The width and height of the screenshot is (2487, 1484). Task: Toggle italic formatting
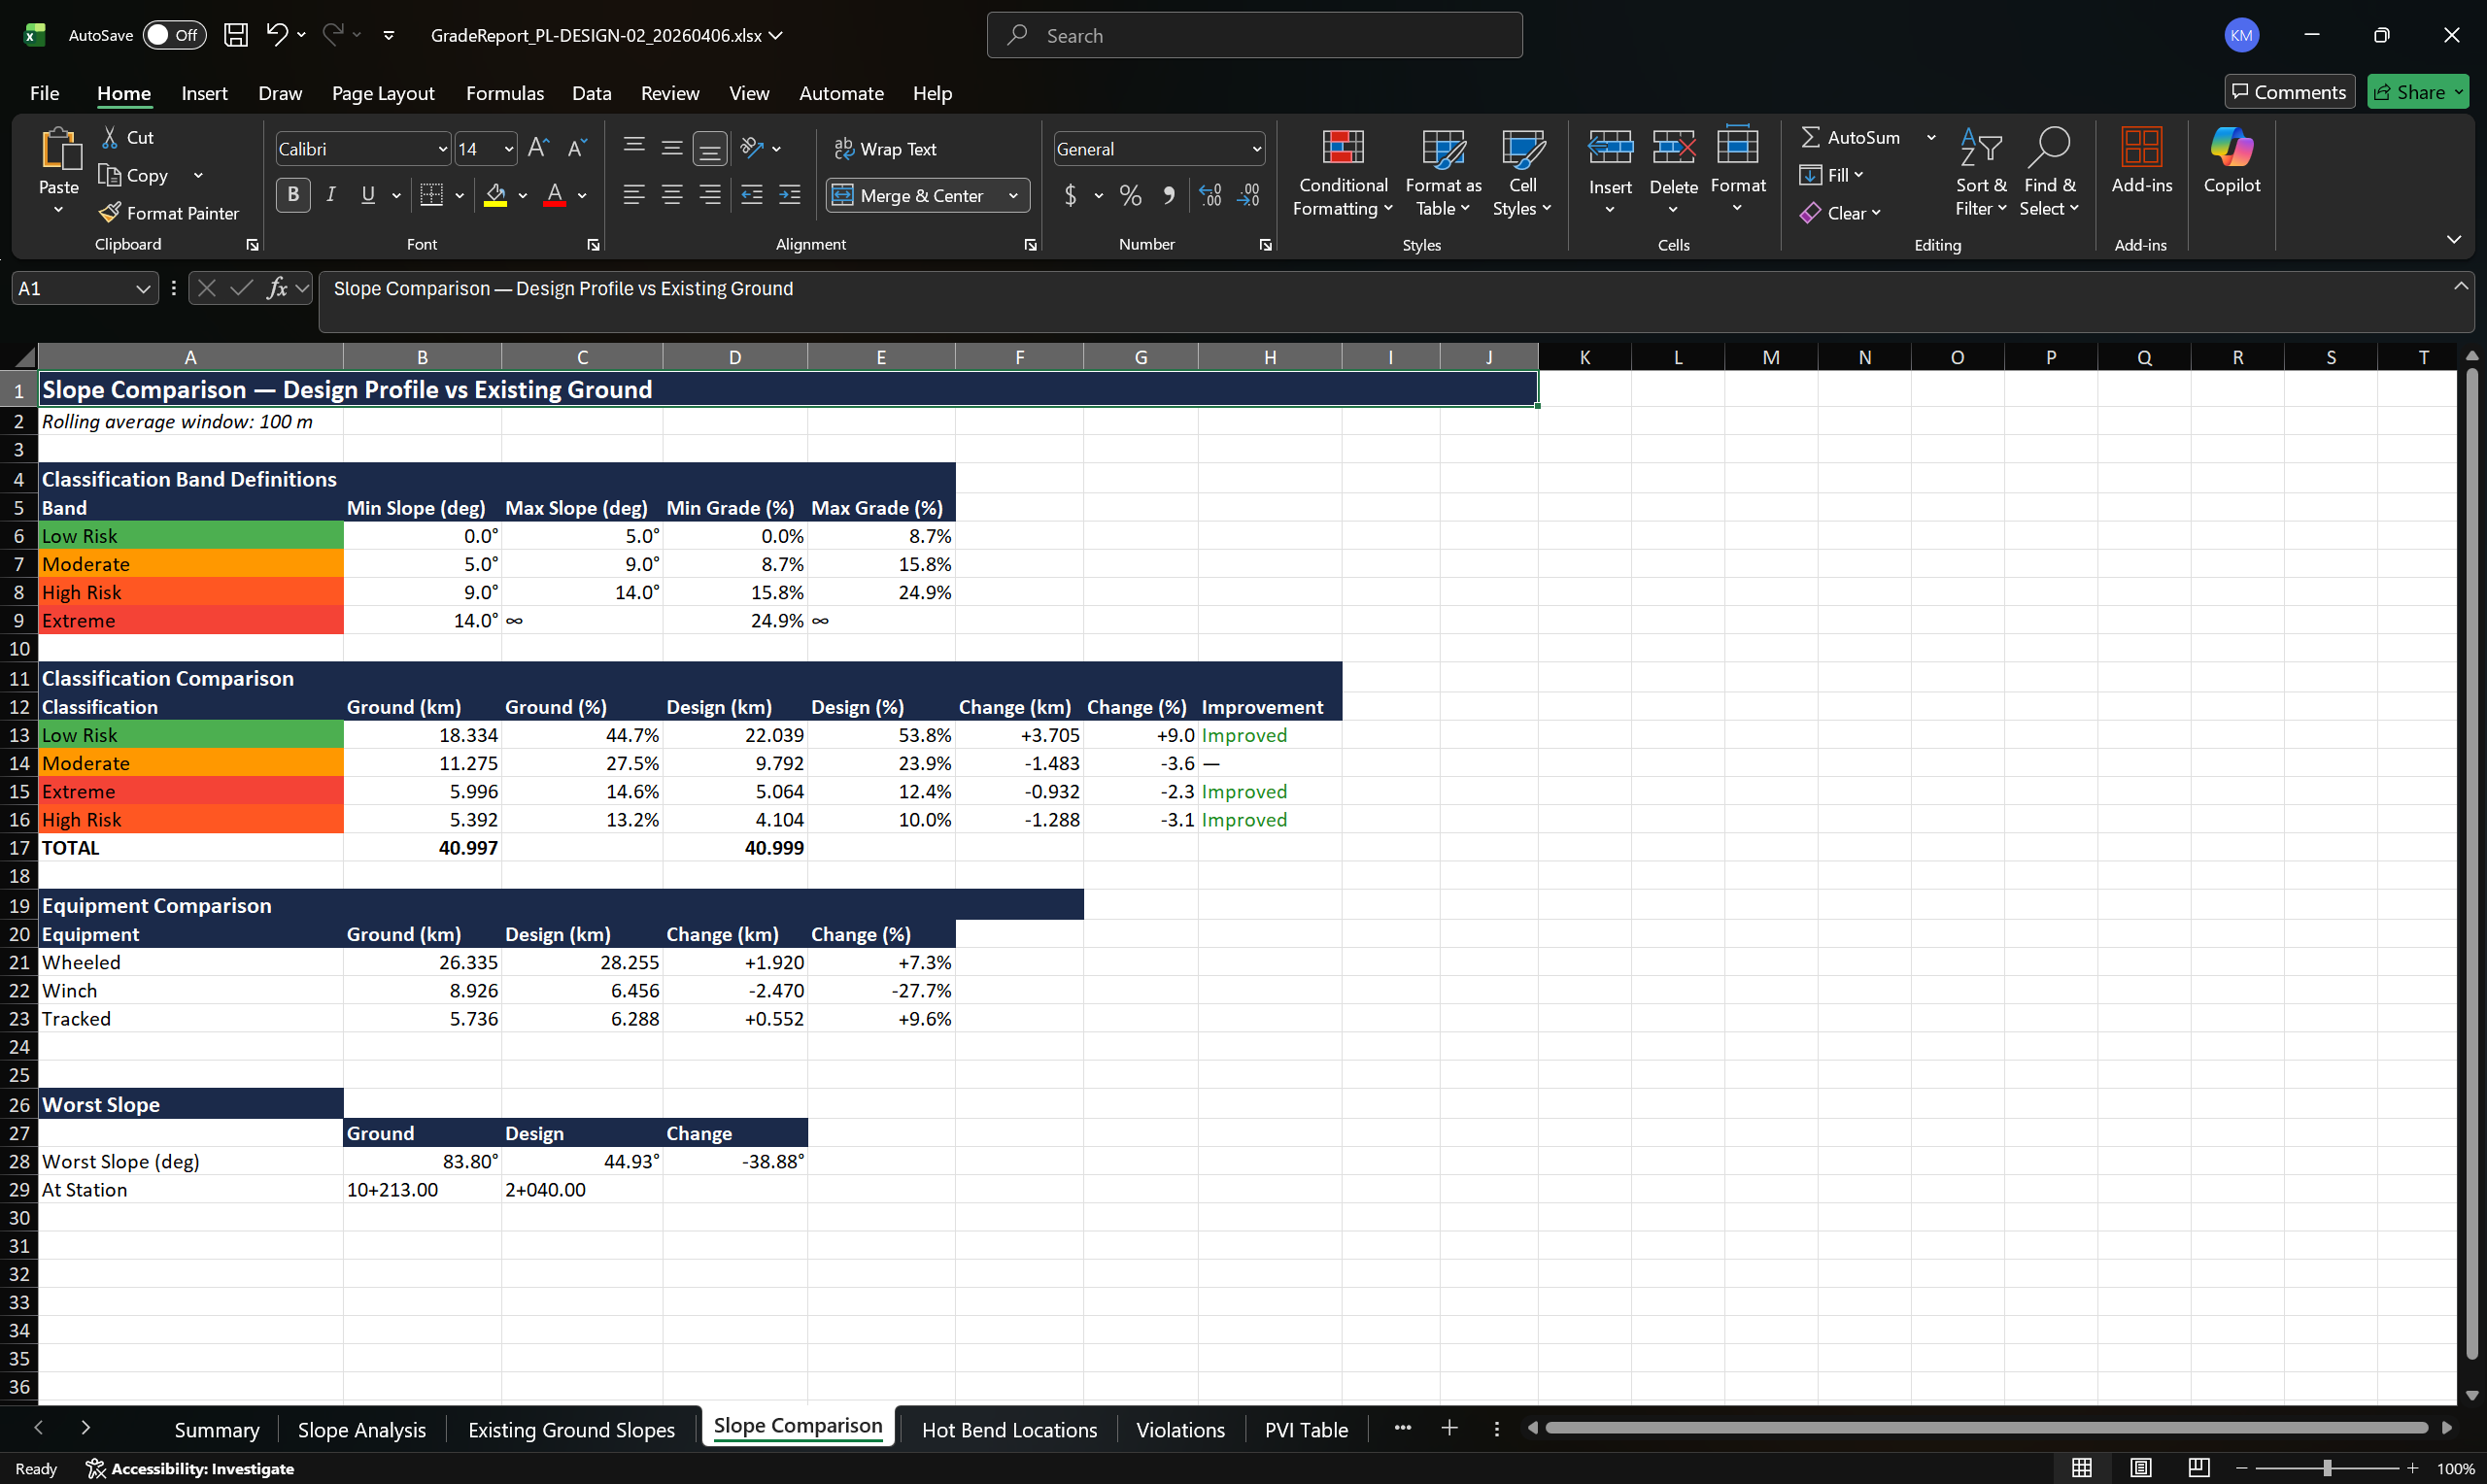(x=331, y=195)
